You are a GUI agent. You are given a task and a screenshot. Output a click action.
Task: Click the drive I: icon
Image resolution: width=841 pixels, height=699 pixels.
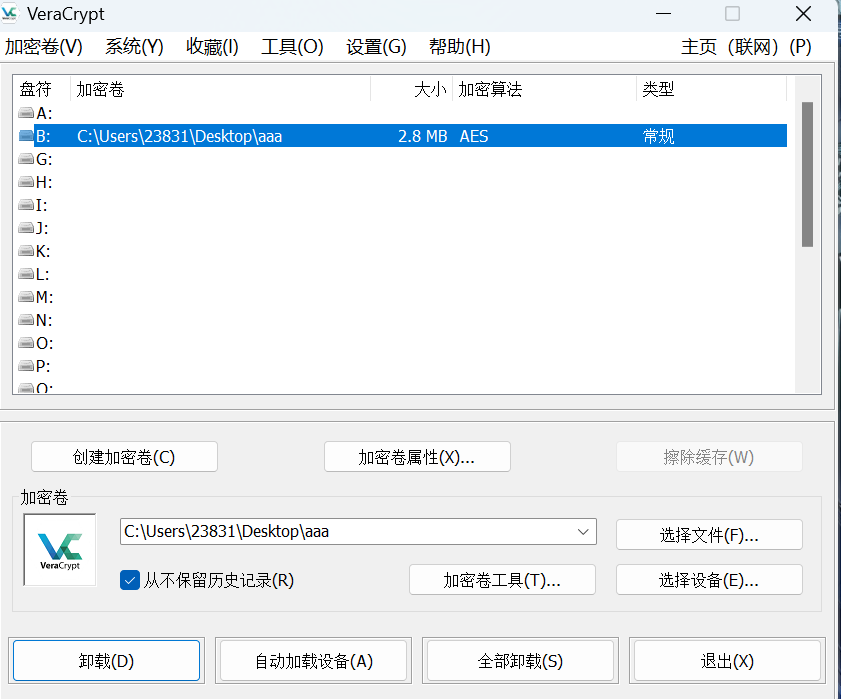pyautogui.click(x=26, y=205)
